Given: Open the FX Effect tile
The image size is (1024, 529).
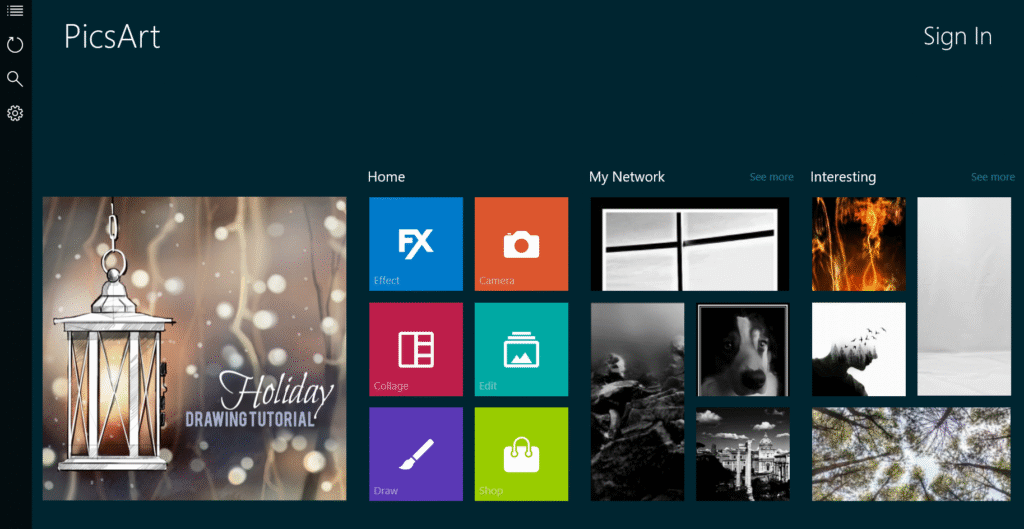Looking at the screenshot, I should pyautogui.click(x=416, y=244).
